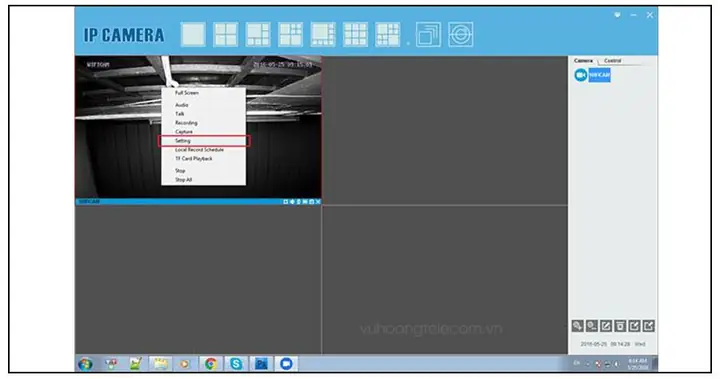This screenshot has width=720, height=379.
Task: Click the WIFICAM overlay text in the video
Action: (x=98, y=65)
